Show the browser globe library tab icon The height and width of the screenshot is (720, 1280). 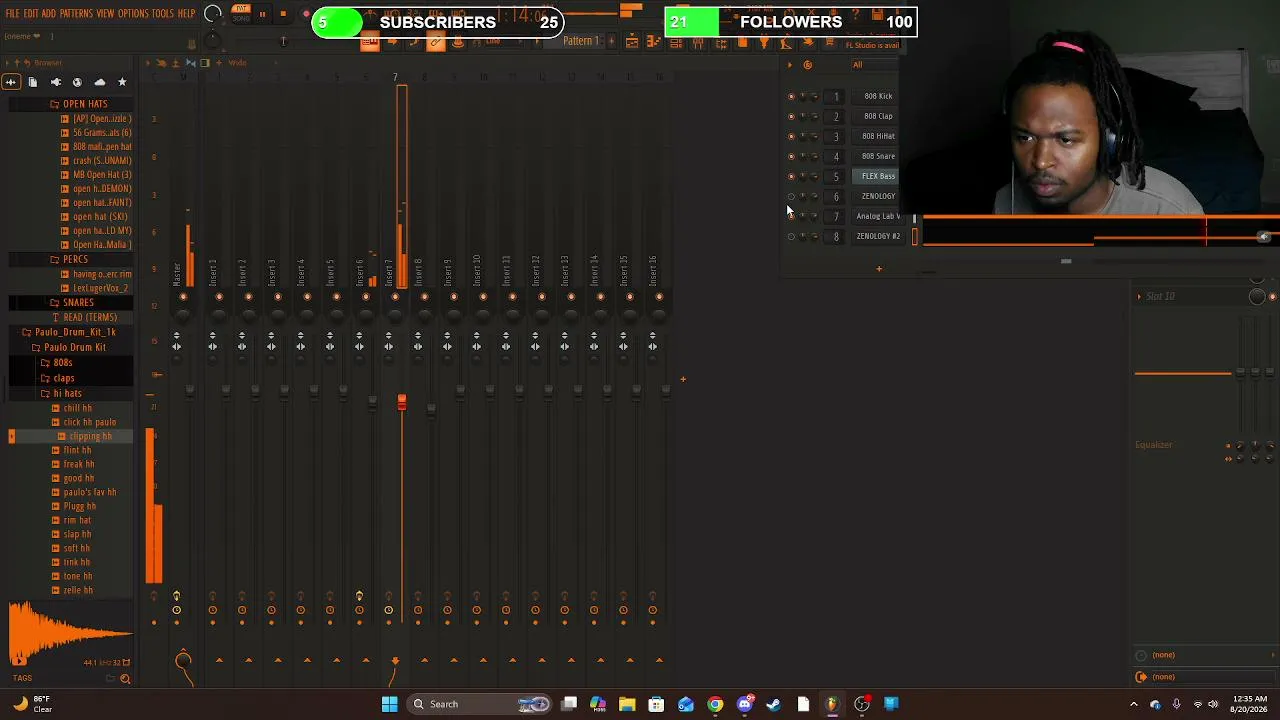[77, 82]
